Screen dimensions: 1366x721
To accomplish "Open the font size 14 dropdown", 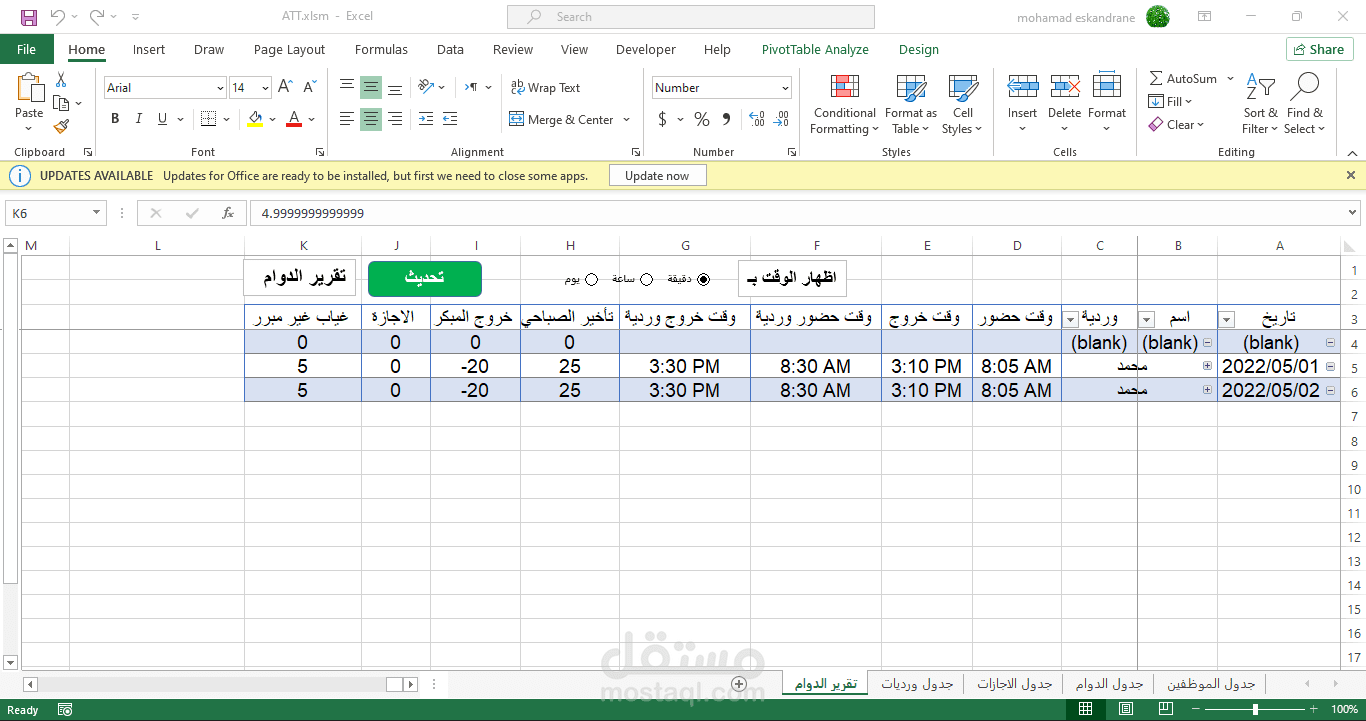I will click(x=264, y=88).
